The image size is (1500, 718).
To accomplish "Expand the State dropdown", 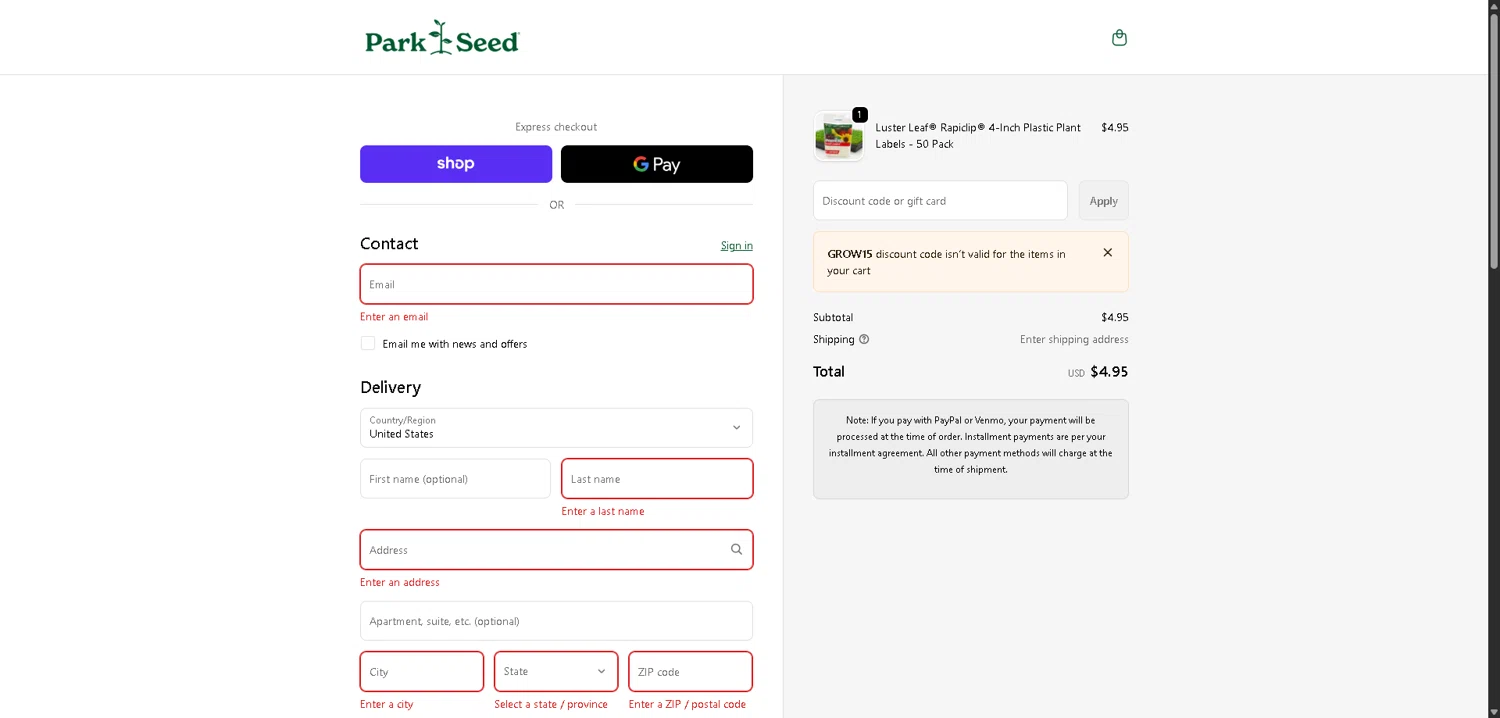I will click(556, 672).
